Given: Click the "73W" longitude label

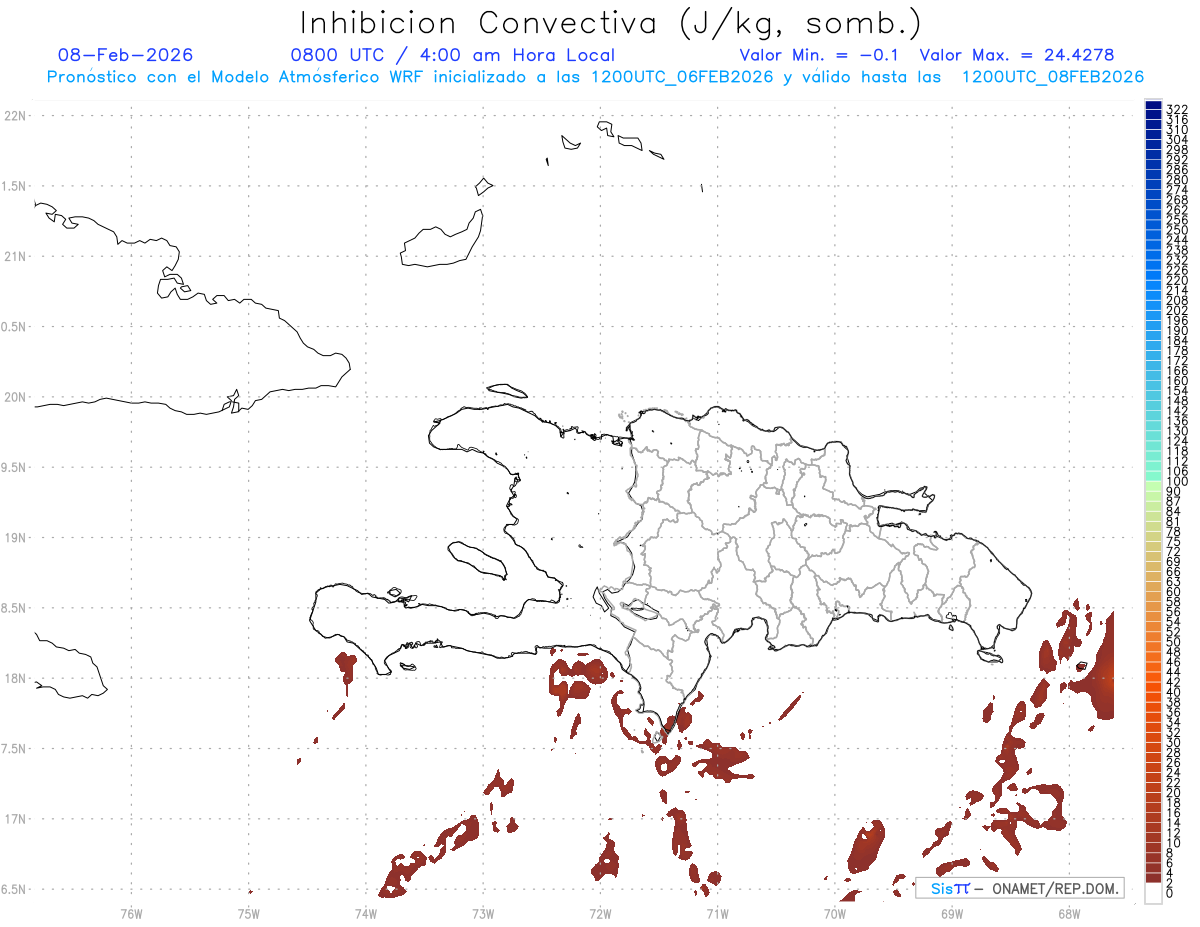Looking at the screenshot, I should [483, 913].
